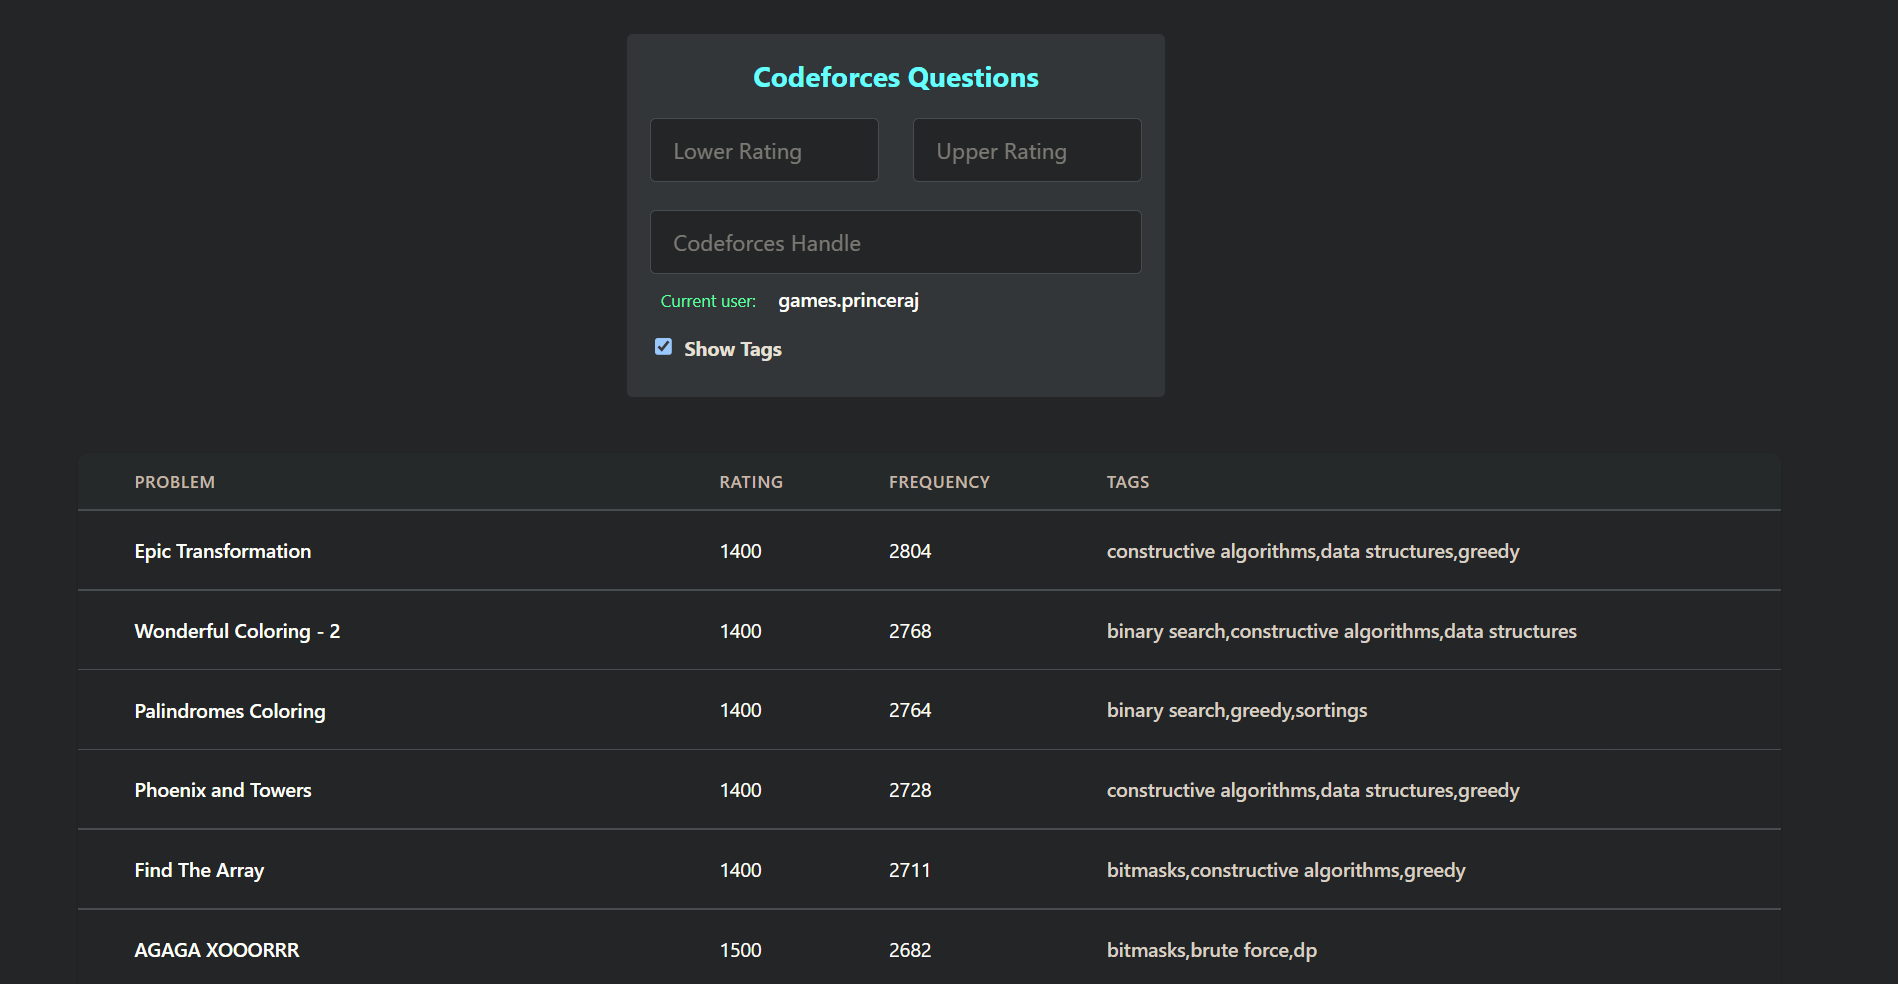Open the Epic Transformation problem

pos(223,551)
